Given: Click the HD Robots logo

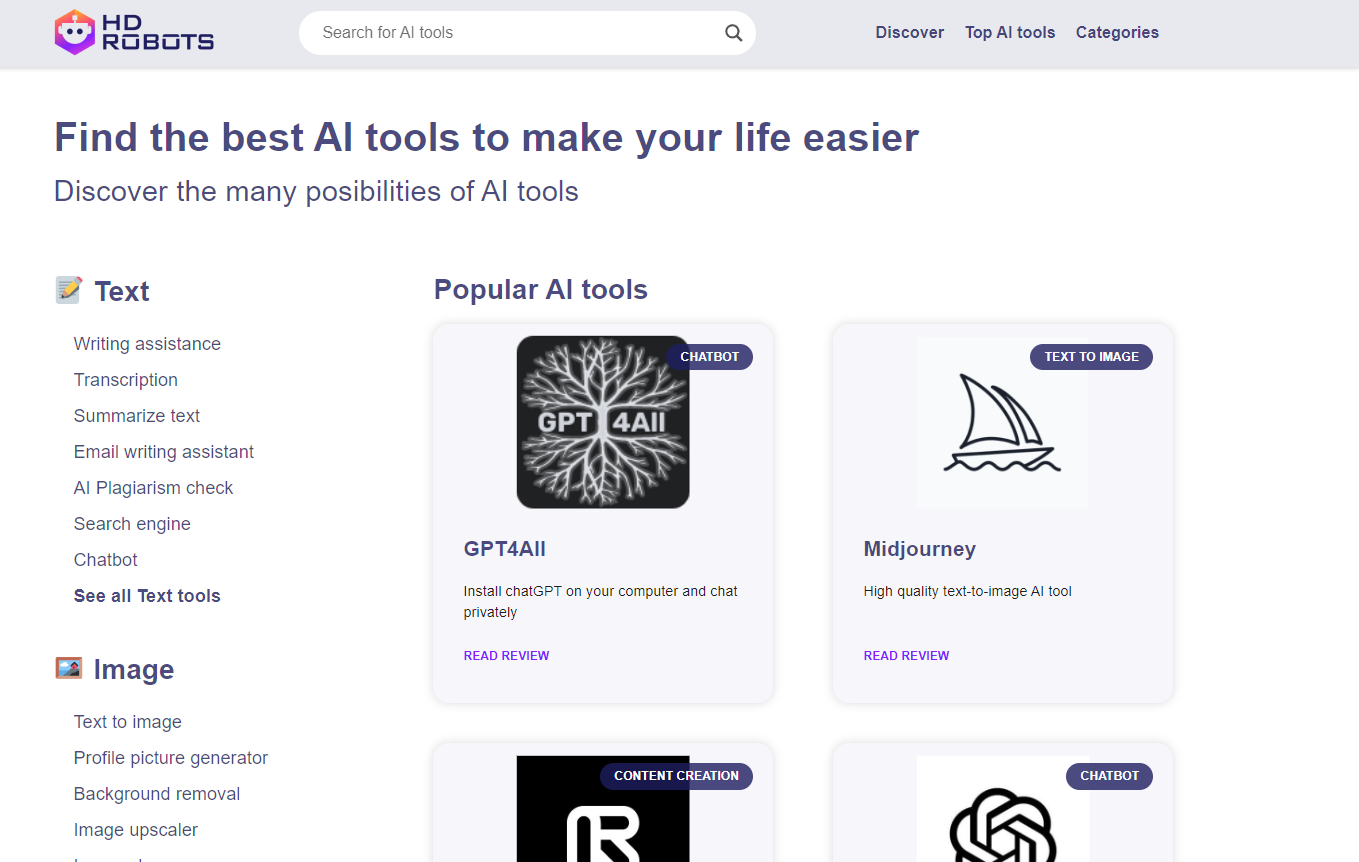Looking at the screenshot, I should (x=134, y=32).
